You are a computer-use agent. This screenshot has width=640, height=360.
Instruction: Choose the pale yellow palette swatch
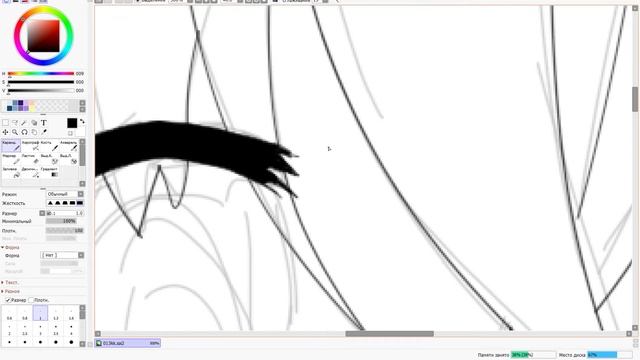(x=32, y=108)
